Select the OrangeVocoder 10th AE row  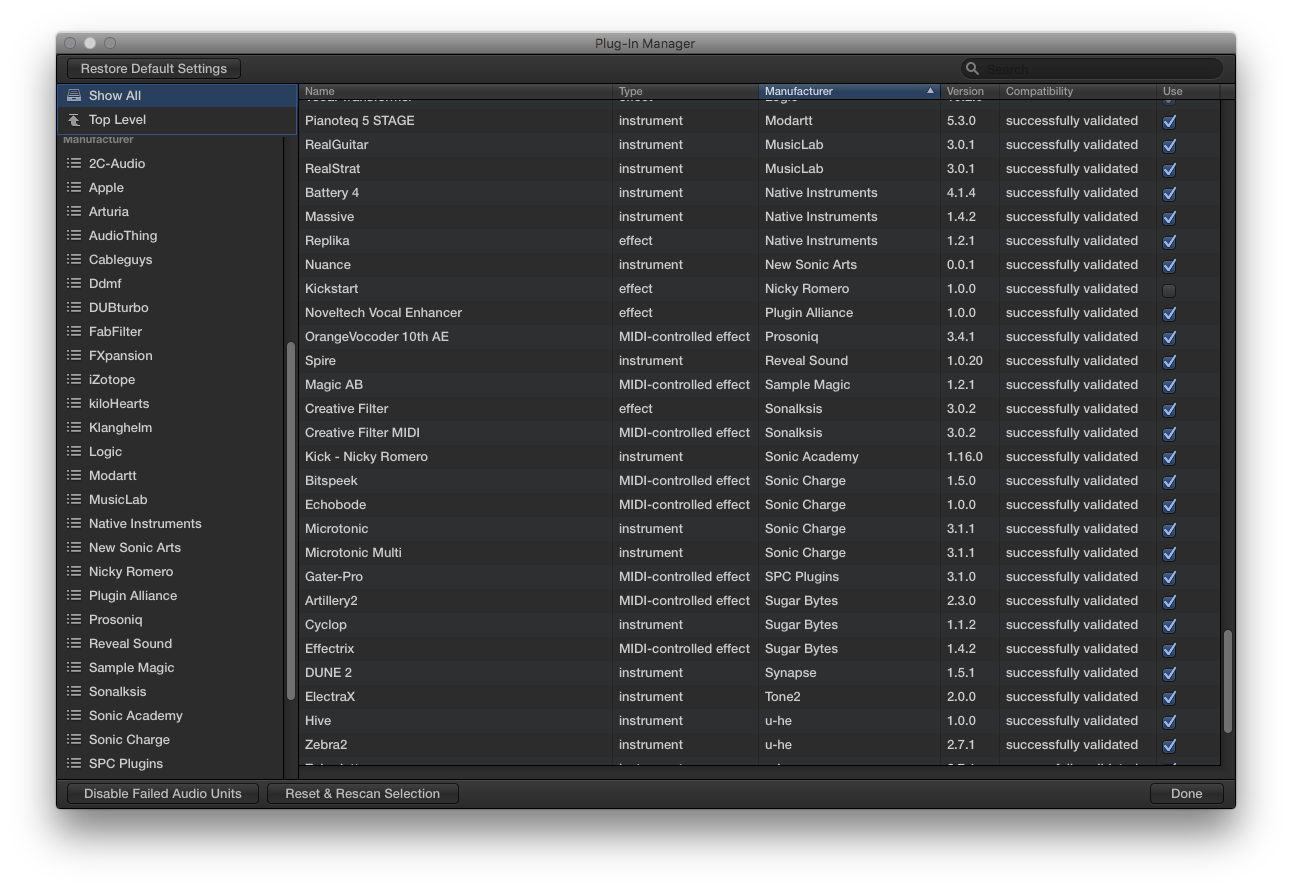759,337
